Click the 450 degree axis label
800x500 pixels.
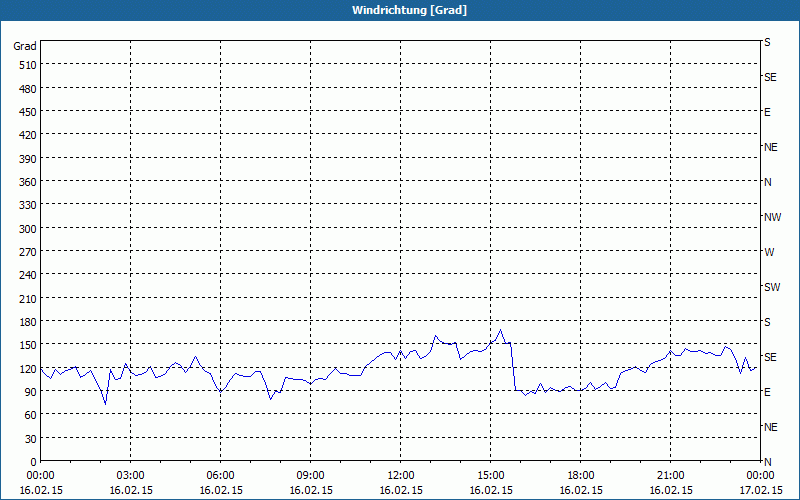click(x=28, y=112)
